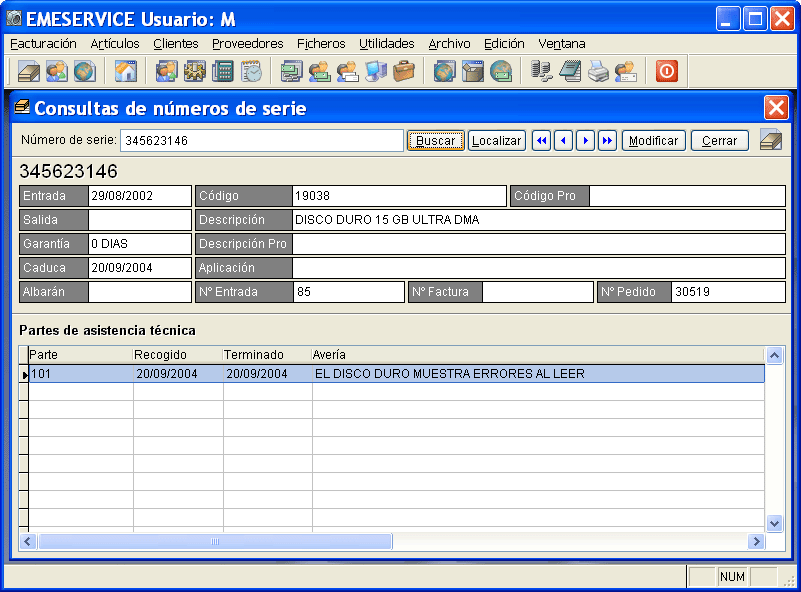The image size is (801, 592).
Task: Go to the next record with the single-right arrow
Action: [585, 140]
